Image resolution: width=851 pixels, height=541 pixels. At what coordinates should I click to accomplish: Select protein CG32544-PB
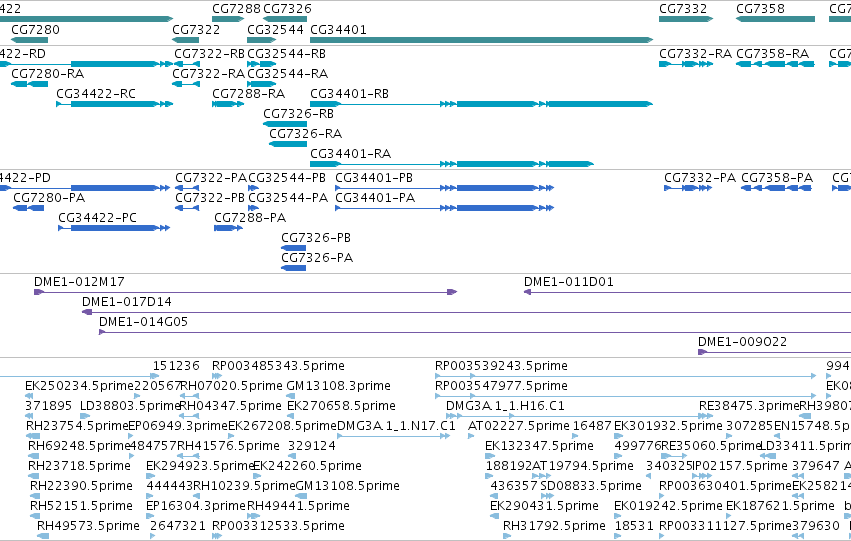(253, 188)
